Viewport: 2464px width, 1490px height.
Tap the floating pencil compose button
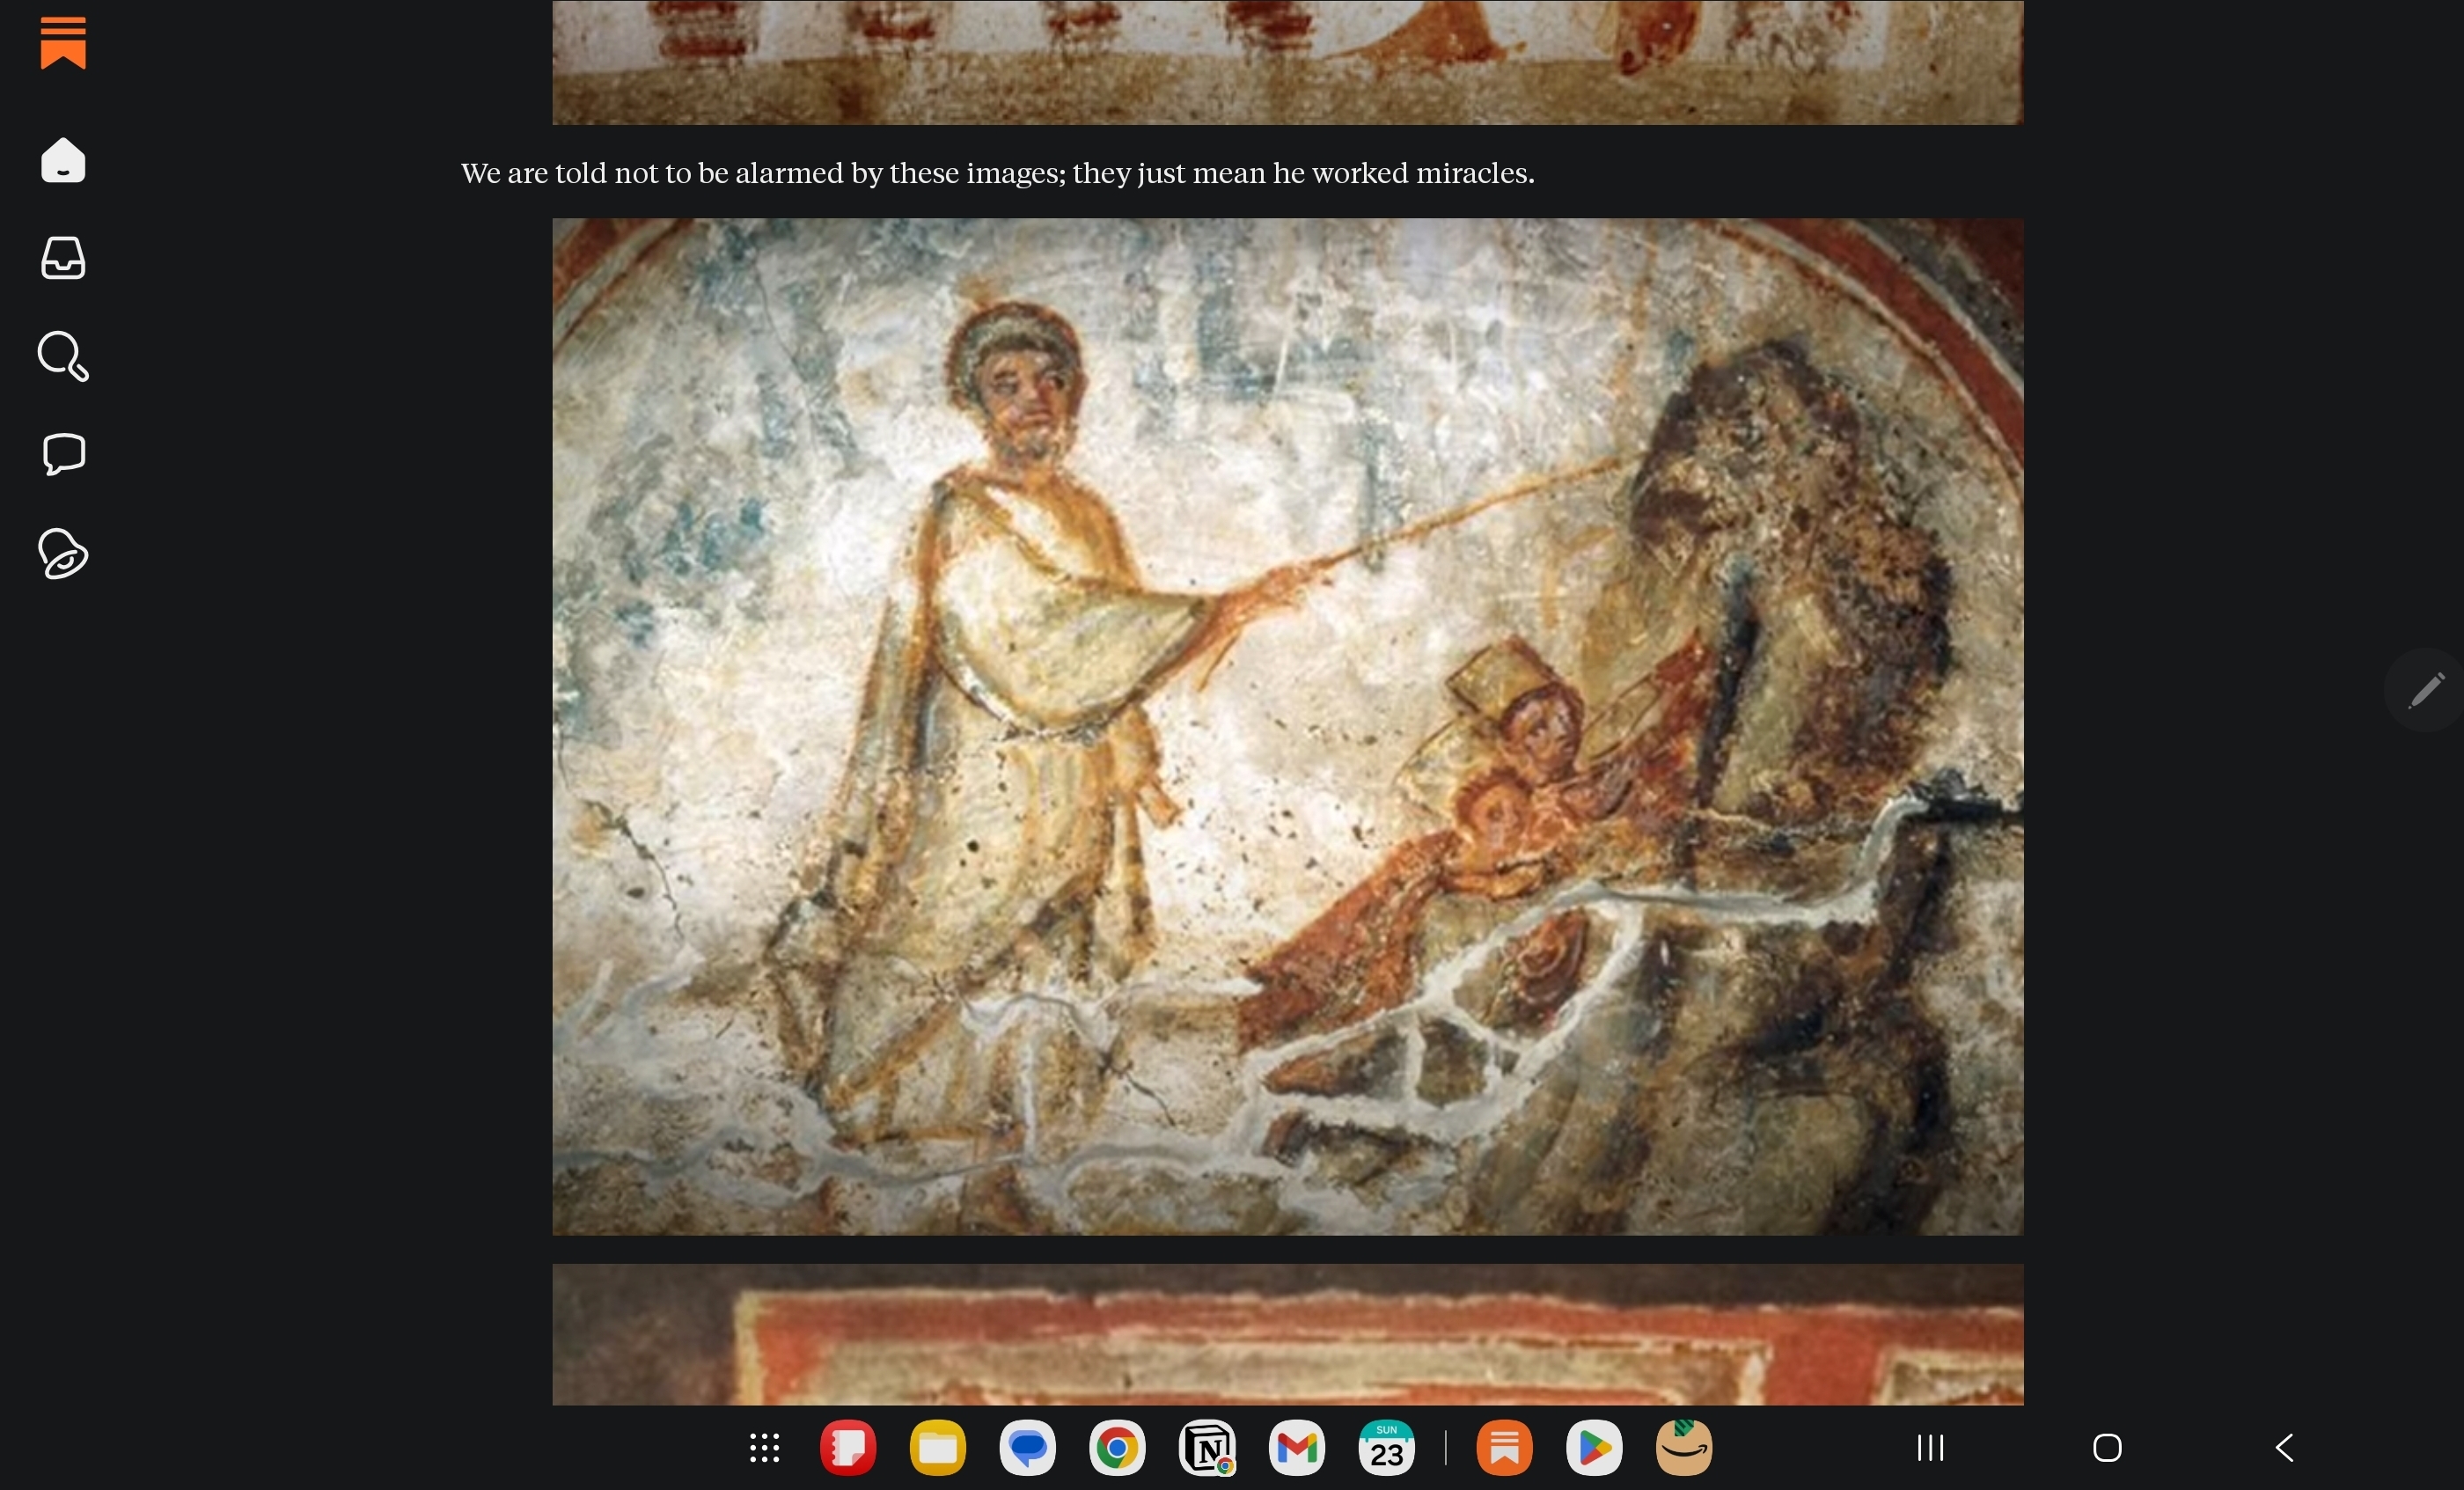pos(2425,690)
